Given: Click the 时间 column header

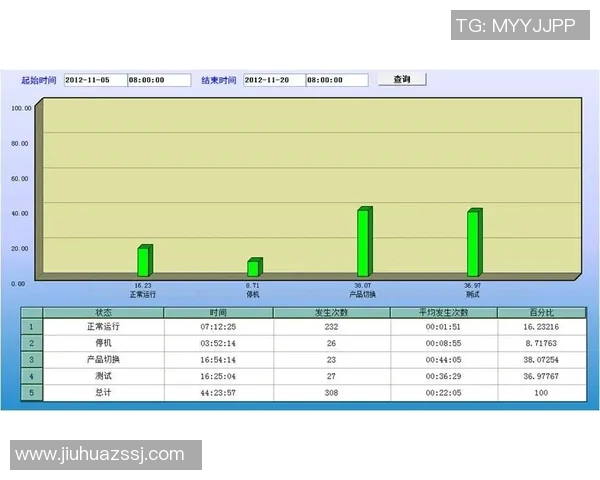Looking at the screenshot, I should tap(218, 313).
